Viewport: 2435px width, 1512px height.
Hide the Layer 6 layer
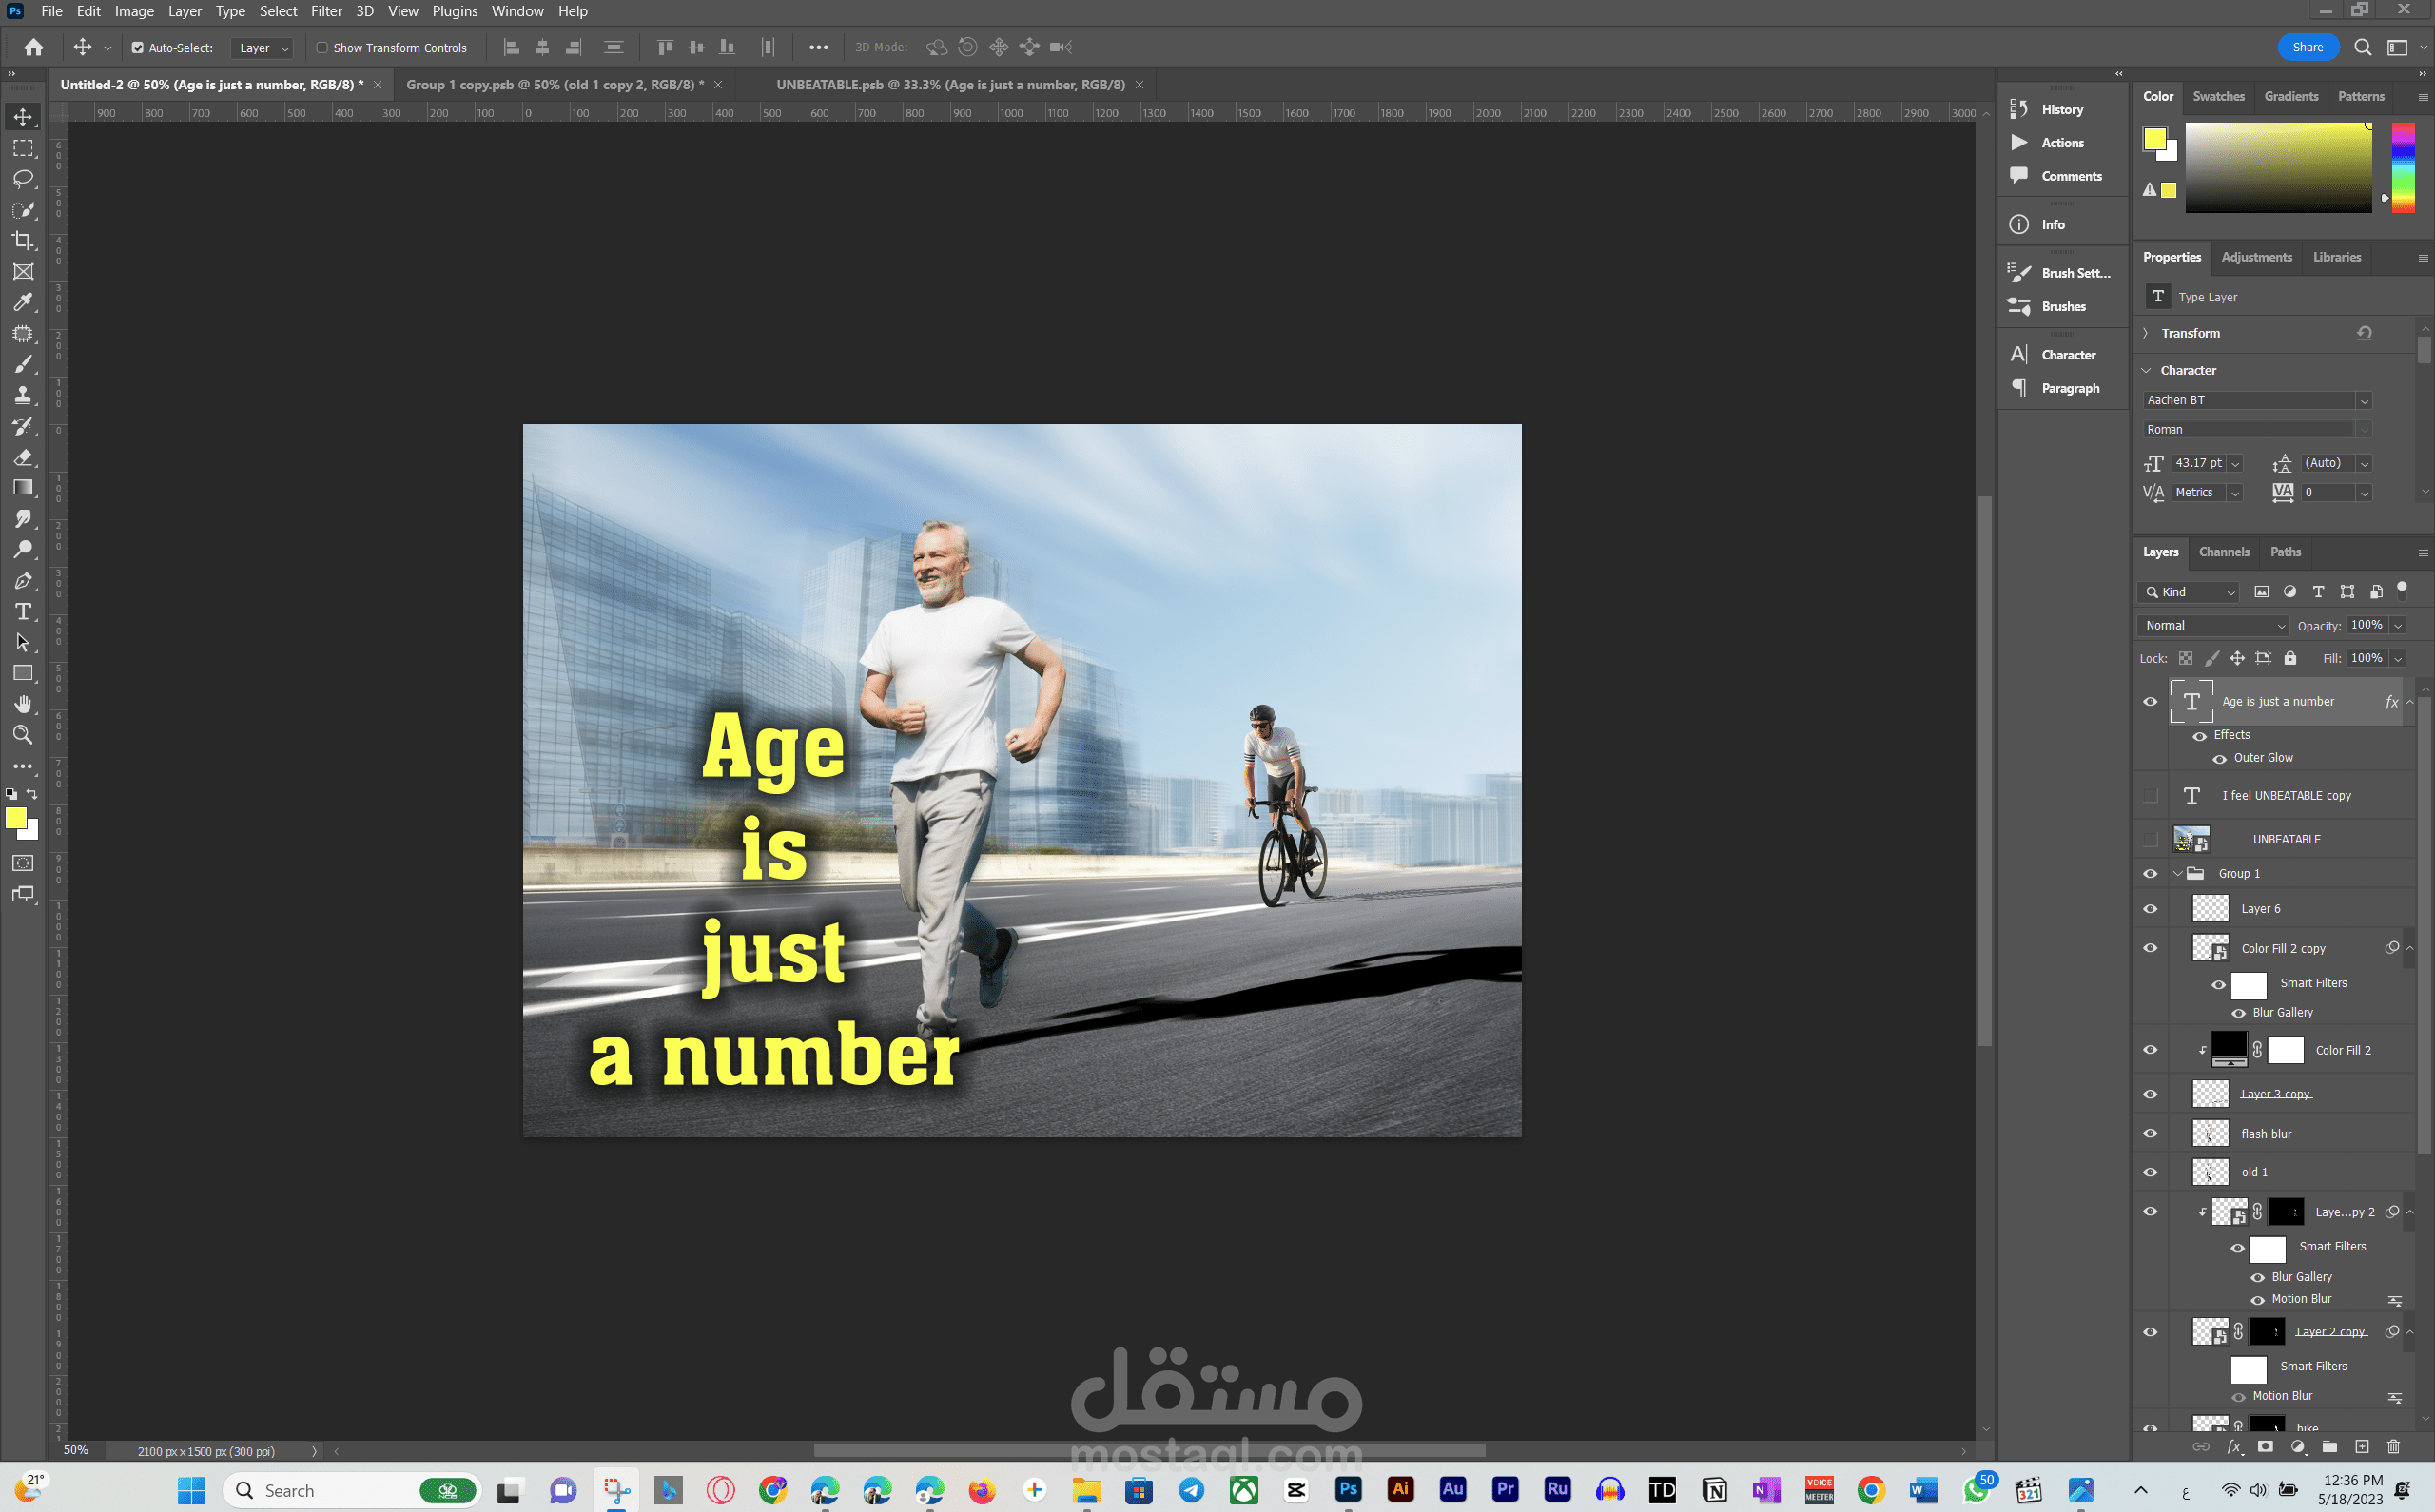2150,909
